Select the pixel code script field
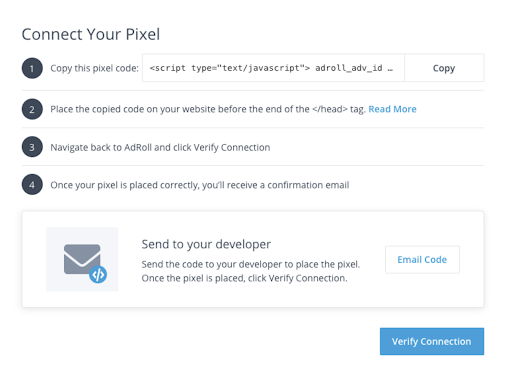Image resolution: width=512 pixels, height=372 pixels. (273, 68)
